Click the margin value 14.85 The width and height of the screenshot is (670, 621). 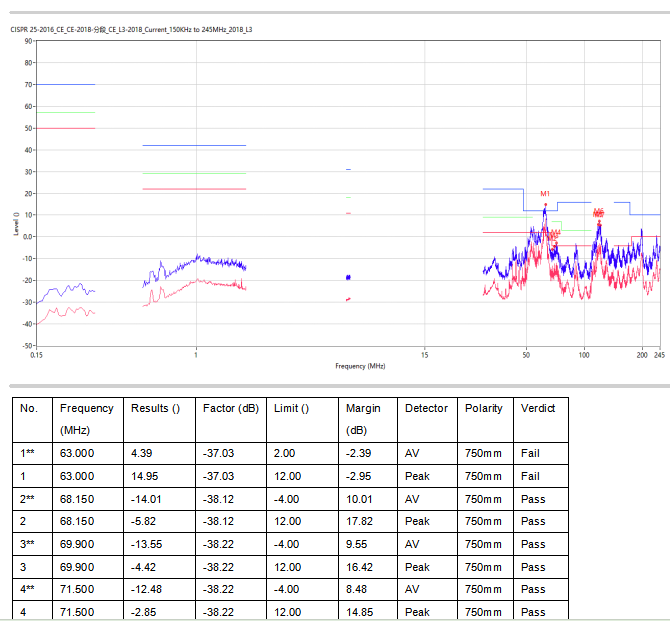pos(359,612)
